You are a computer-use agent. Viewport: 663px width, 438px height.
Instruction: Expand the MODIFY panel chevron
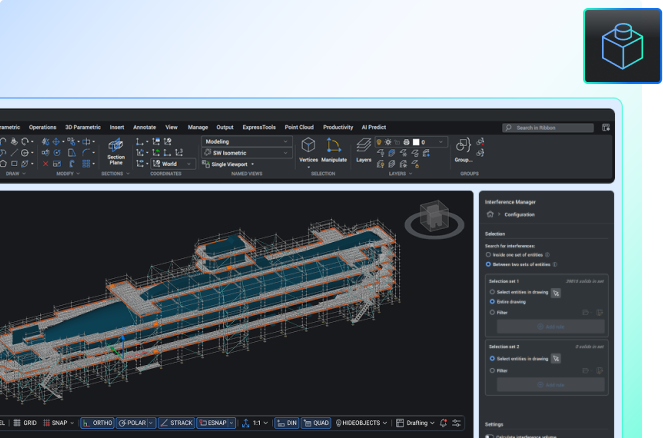[x=78, y=174]
